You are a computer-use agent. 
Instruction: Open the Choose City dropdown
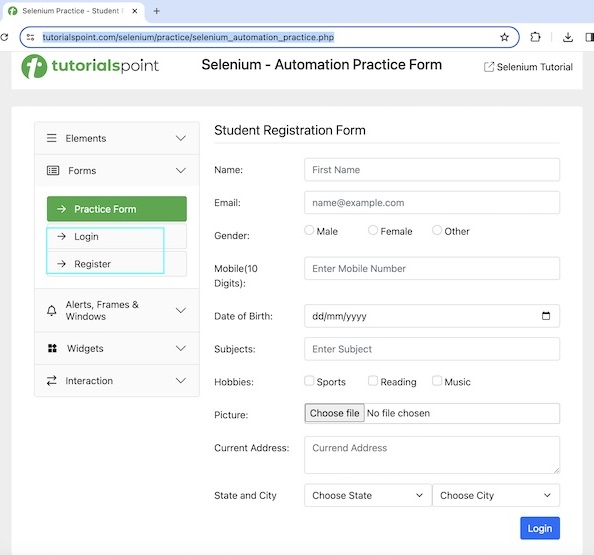(x=496, y=495)
